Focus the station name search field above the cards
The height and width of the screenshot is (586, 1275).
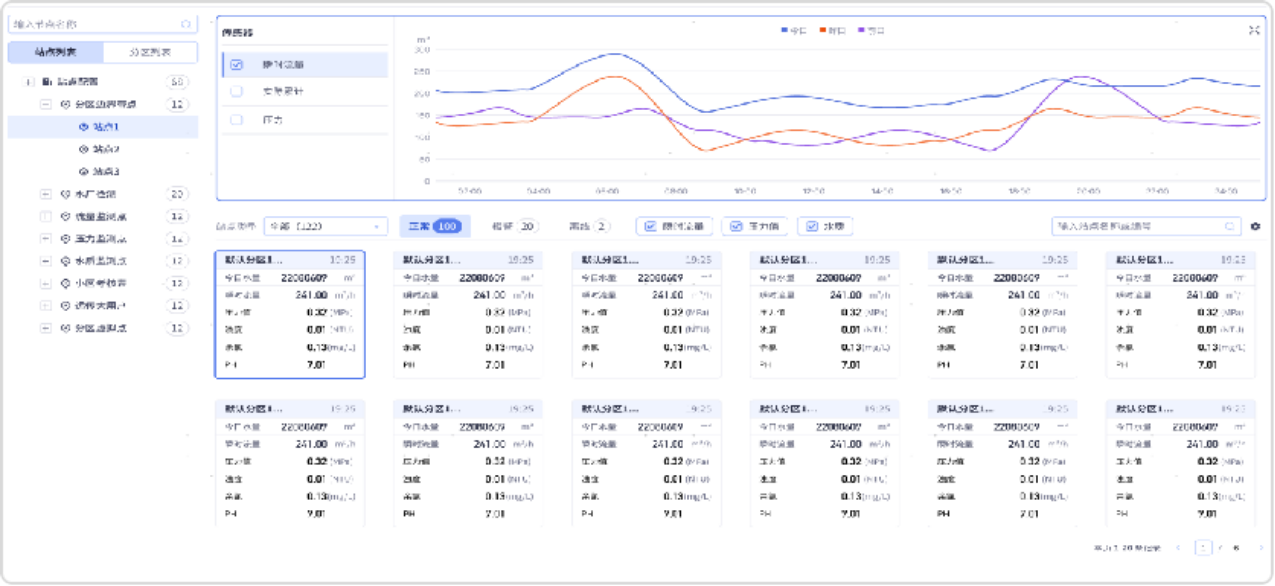click(1146, 227)
